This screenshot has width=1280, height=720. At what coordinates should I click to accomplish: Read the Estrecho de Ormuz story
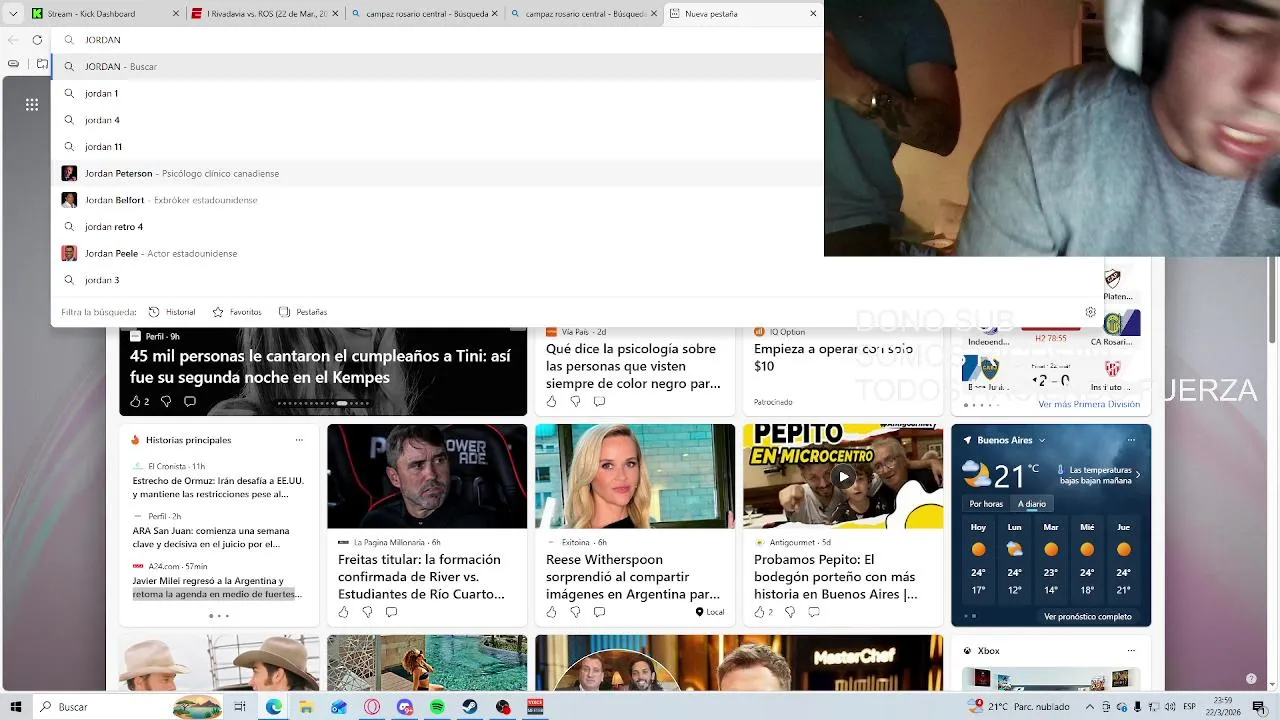coord(218,487)
